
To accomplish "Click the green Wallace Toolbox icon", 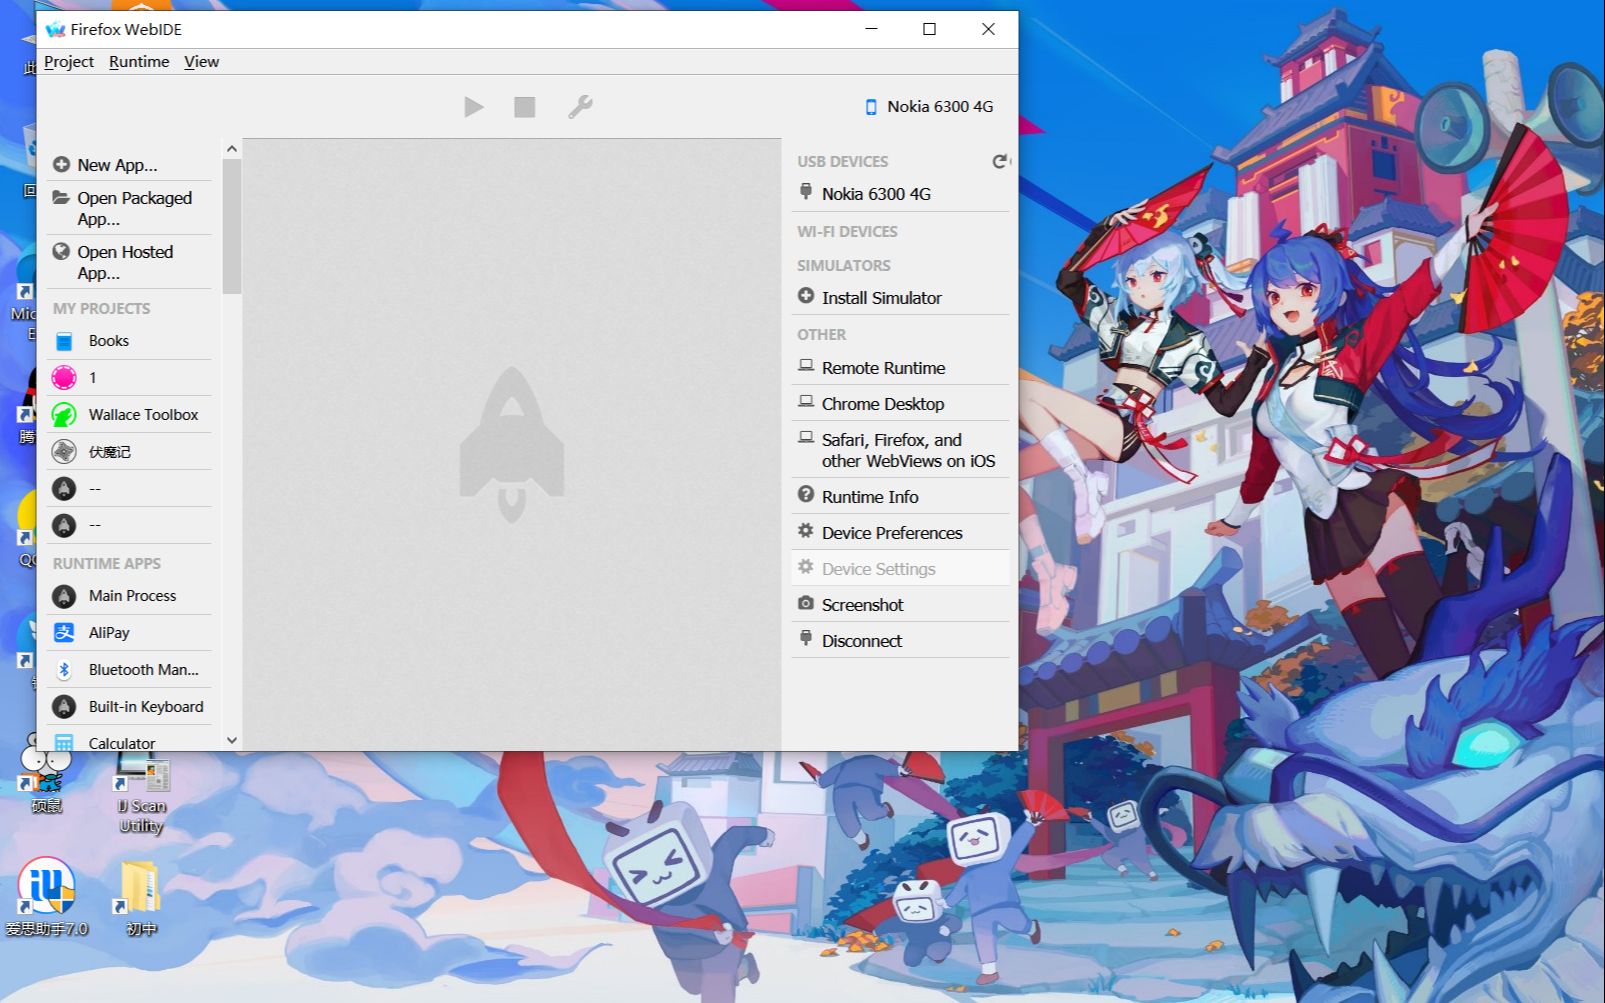I will (x=64, y=415).
